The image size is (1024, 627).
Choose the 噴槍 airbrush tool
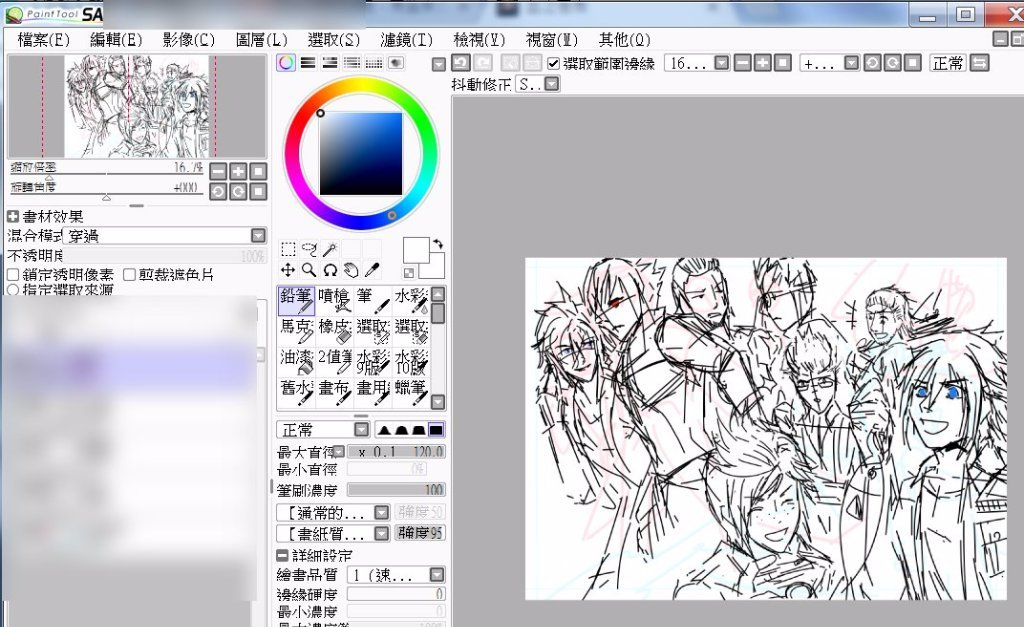[x=334, y=301]
